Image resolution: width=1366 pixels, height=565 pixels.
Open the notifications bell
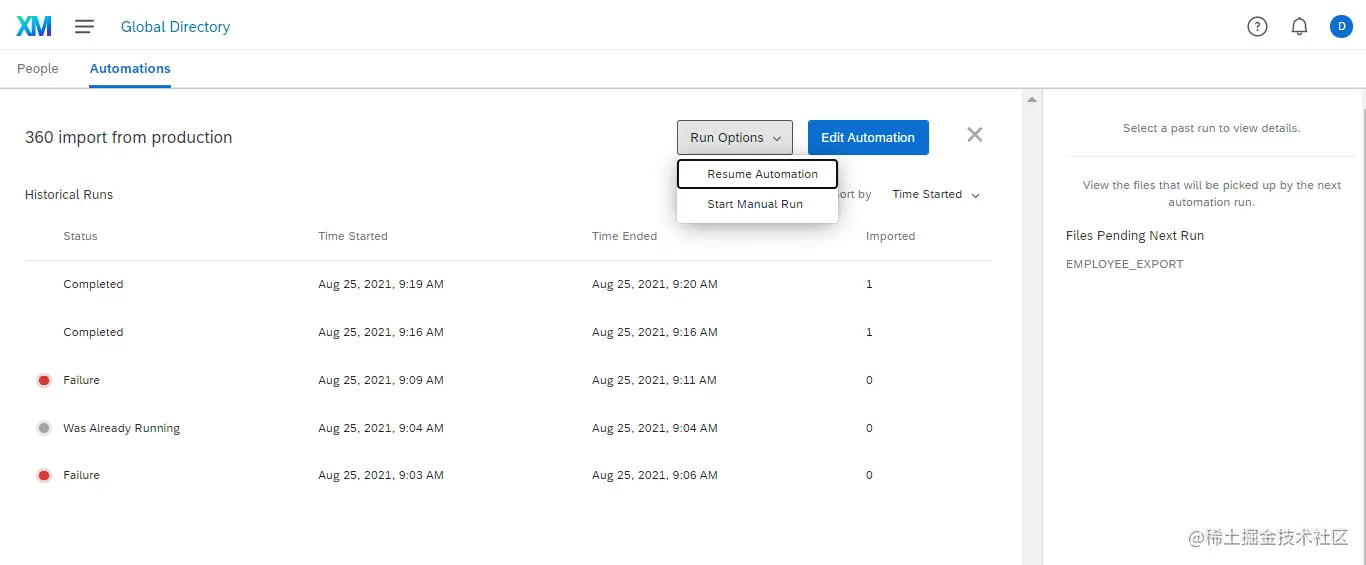click(1299, 27)
